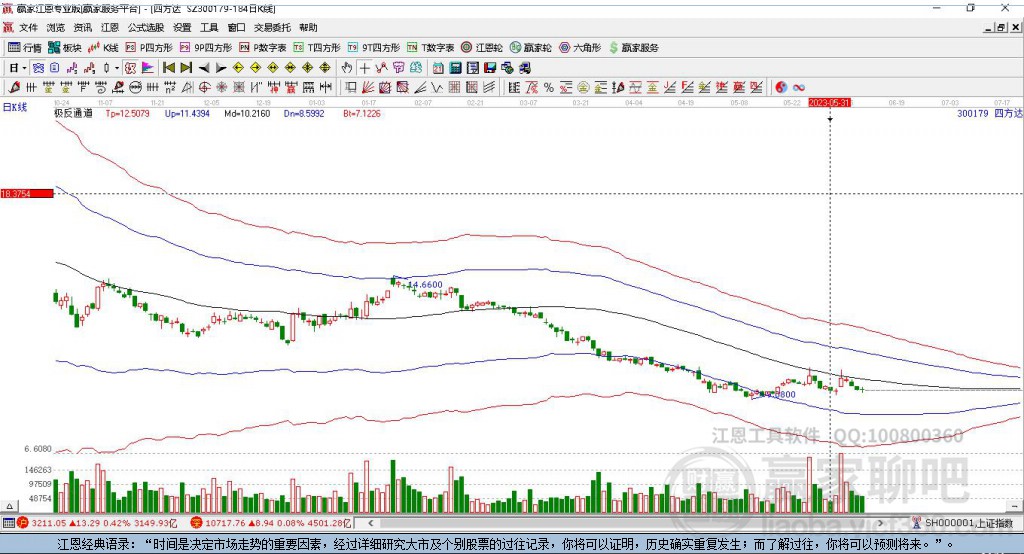Open 赢家服务 service link
Screen dimensions: 1024x554
633,48
